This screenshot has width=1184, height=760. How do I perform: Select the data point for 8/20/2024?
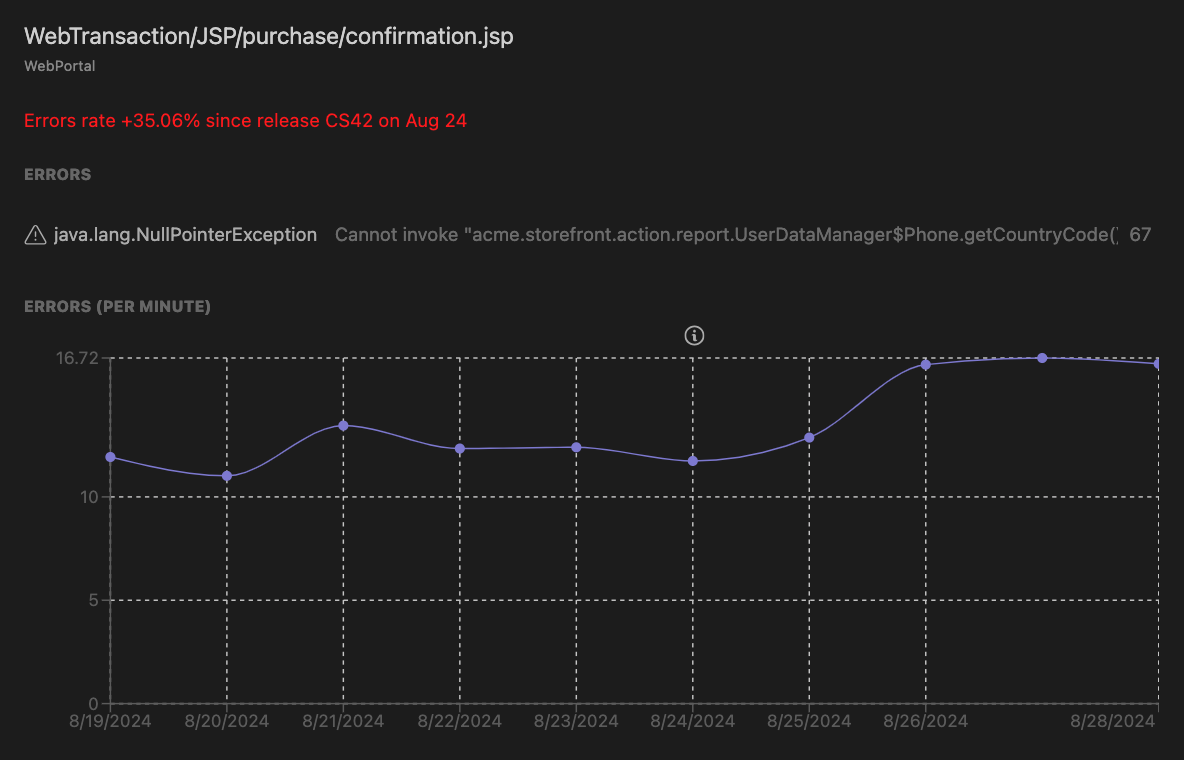[x=227, y=476]
